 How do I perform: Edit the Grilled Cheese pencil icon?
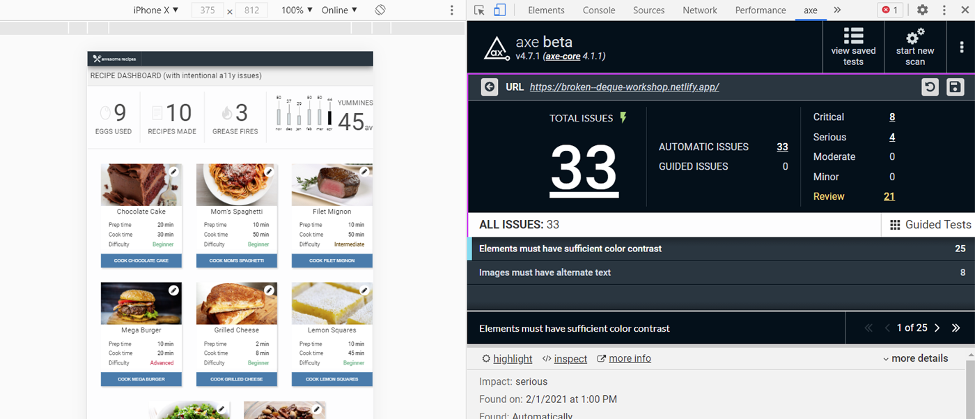pos(269,290)
